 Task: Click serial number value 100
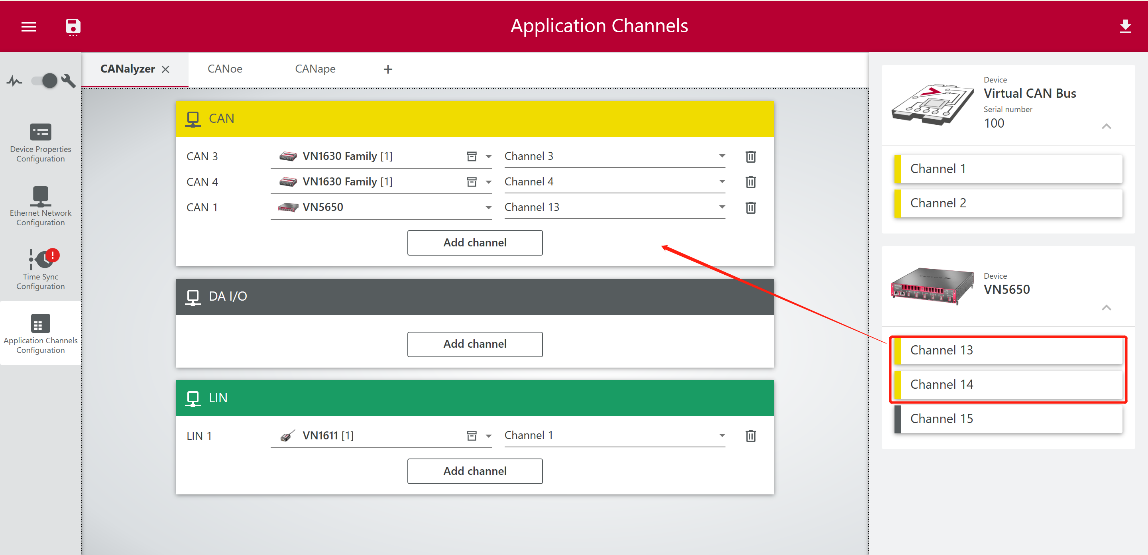pos(994,123)
